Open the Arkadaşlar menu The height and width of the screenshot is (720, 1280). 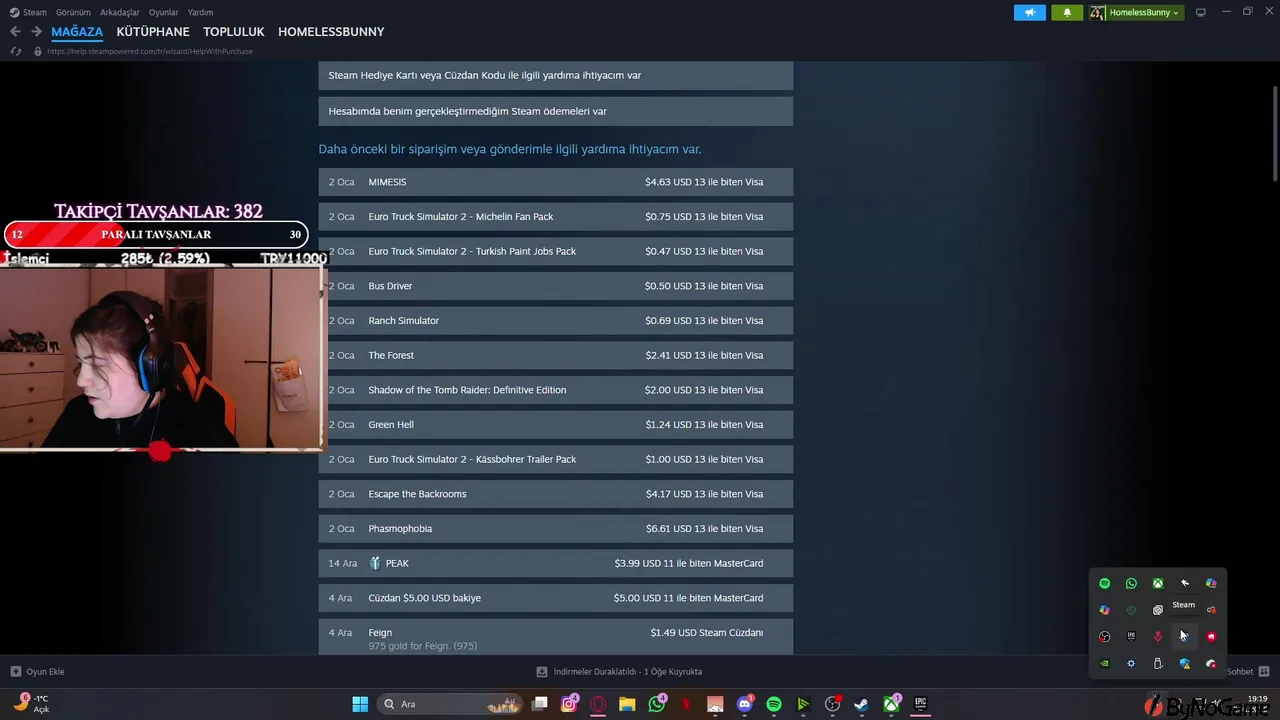coord(120,12)
